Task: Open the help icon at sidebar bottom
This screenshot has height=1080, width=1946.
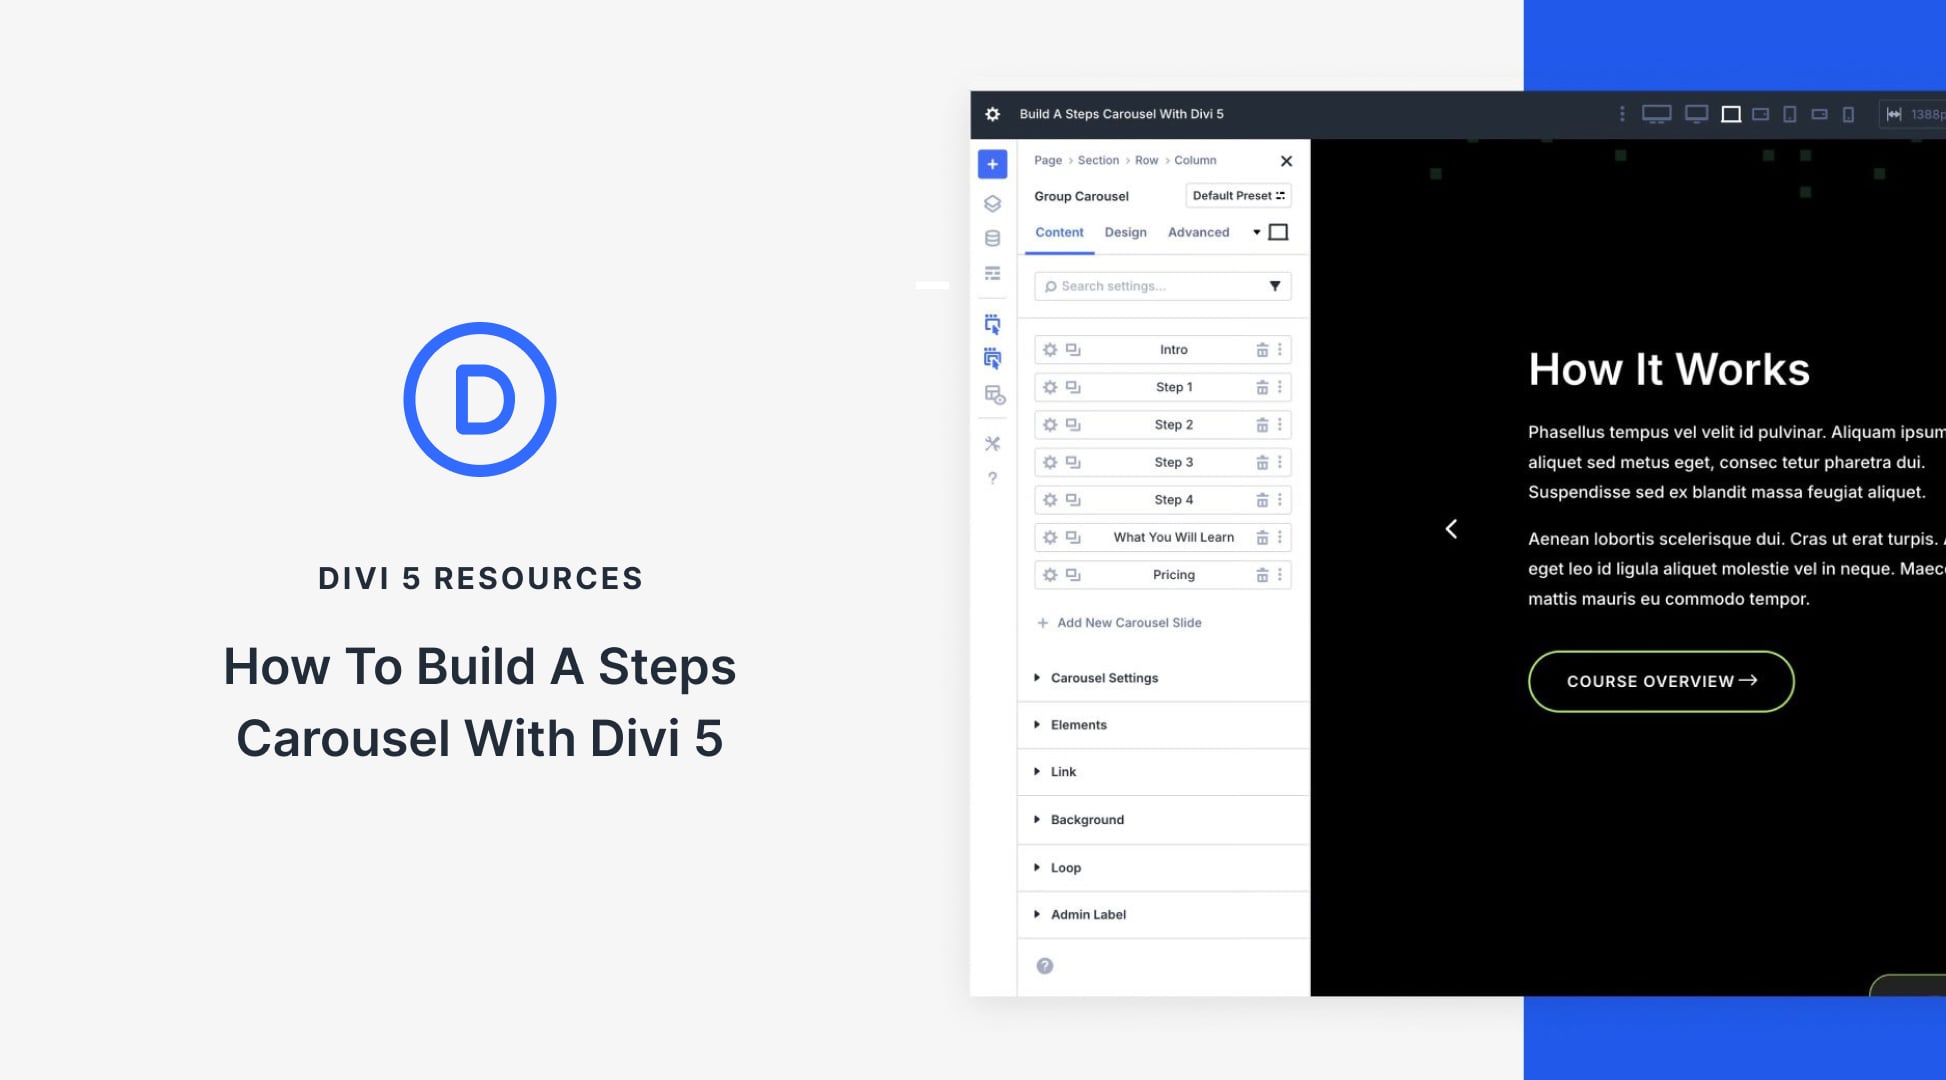Action: pos(992,478)
